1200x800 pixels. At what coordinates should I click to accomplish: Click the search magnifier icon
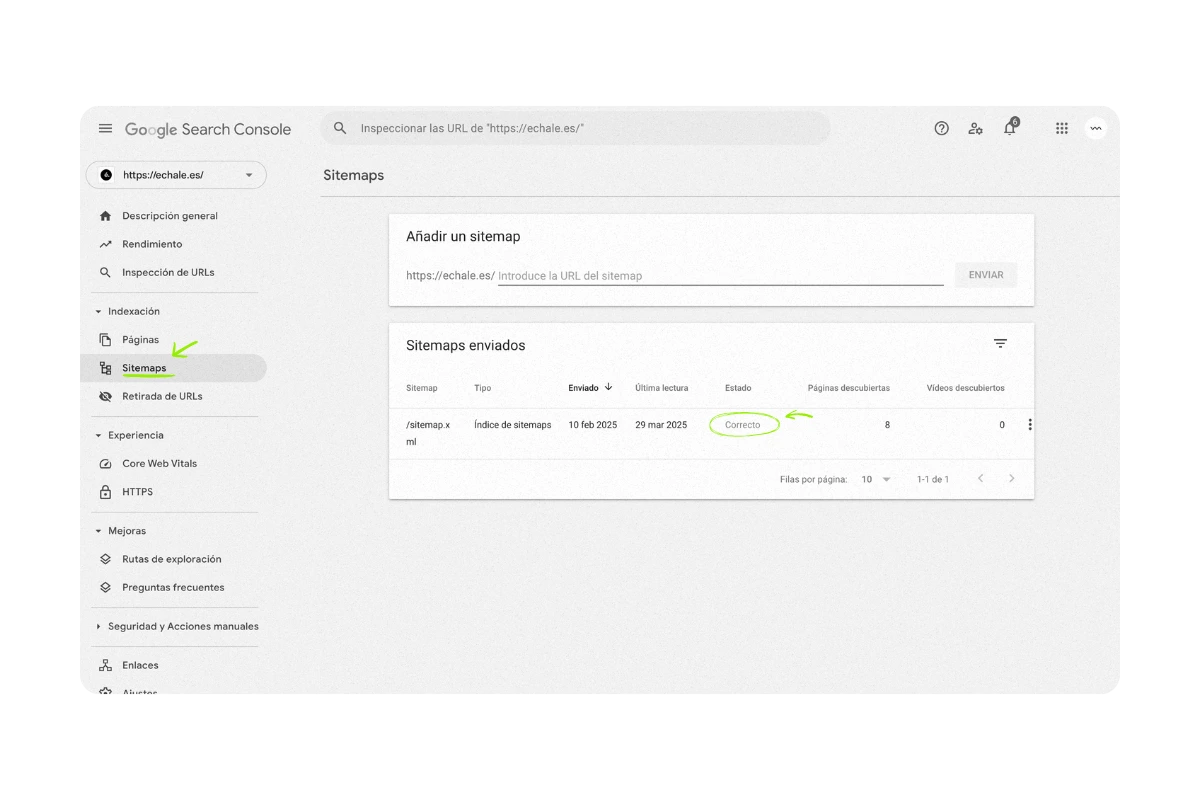click(340, 128)
